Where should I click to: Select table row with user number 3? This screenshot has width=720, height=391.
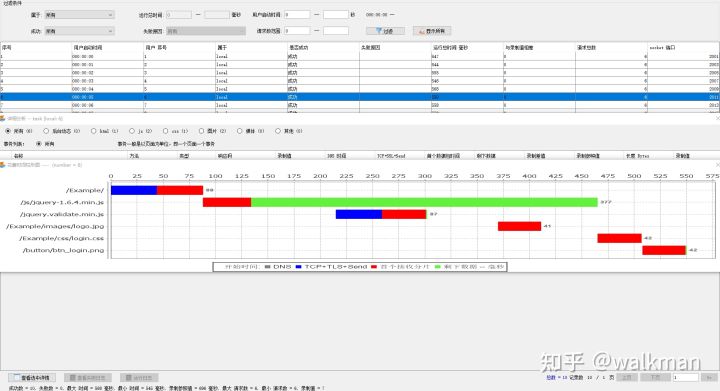[x=360, y=73]
